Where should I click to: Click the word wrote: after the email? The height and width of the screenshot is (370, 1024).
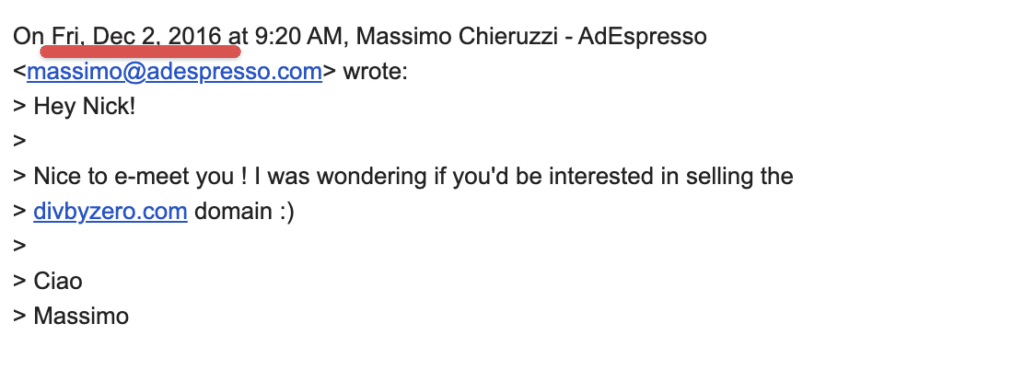375,71
